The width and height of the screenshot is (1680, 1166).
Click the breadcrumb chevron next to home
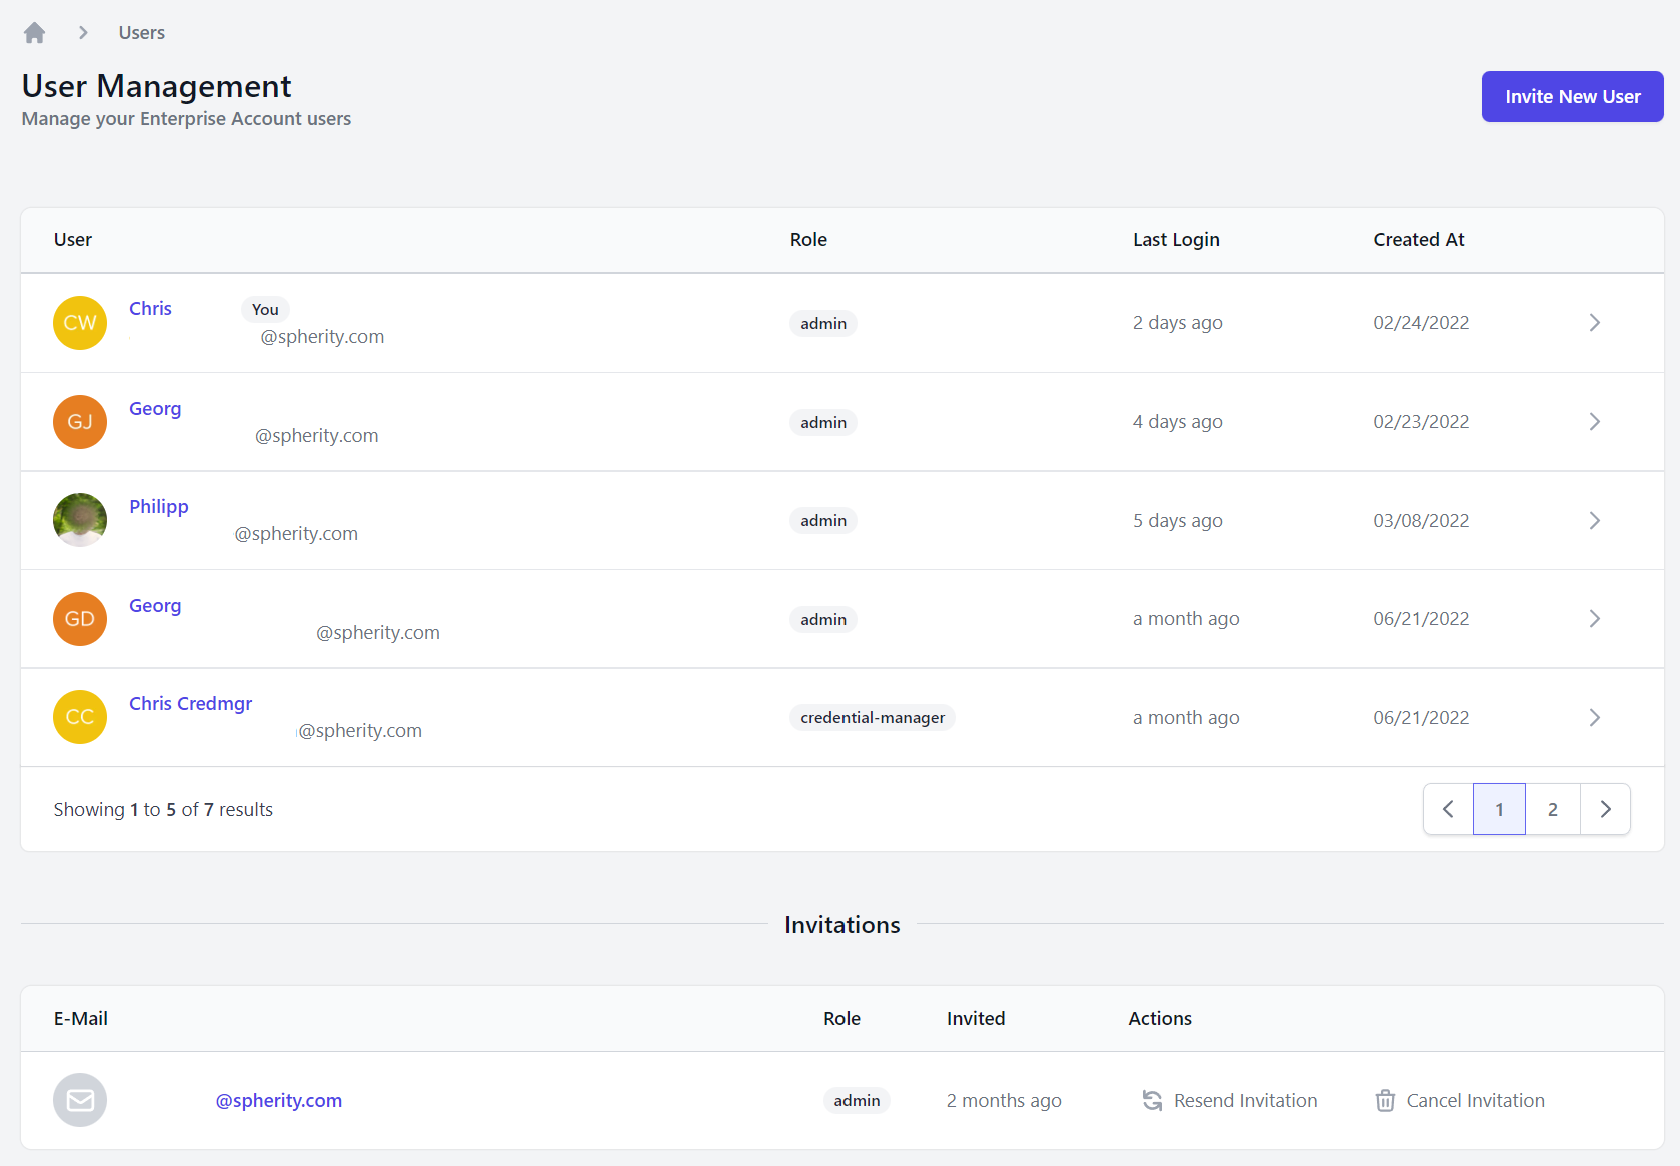click(83, 32)
